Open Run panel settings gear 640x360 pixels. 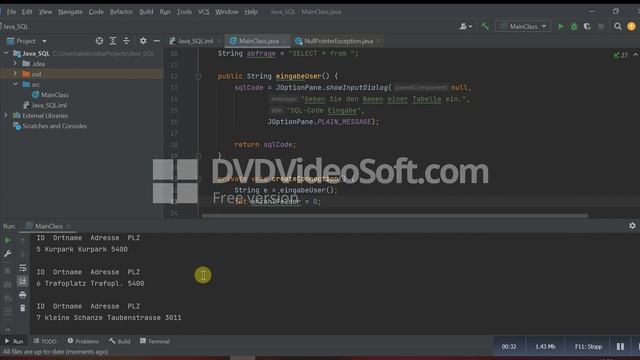[632, 226]
